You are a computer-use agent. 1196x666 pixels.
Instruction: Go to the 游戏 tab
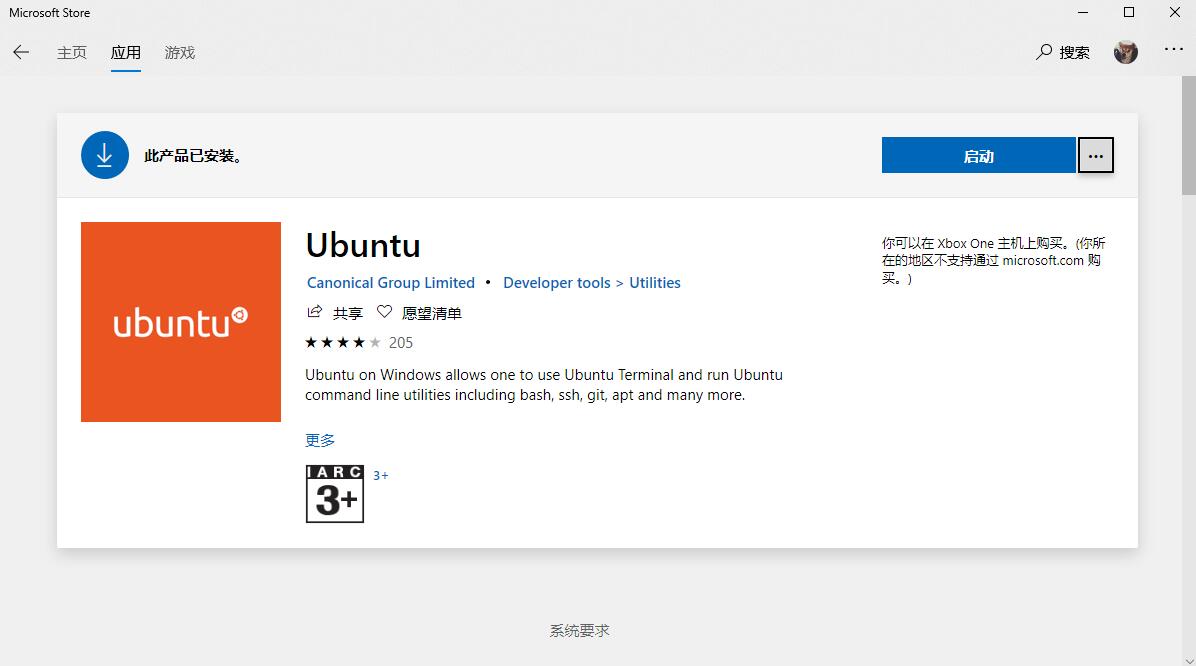point(180,52)
